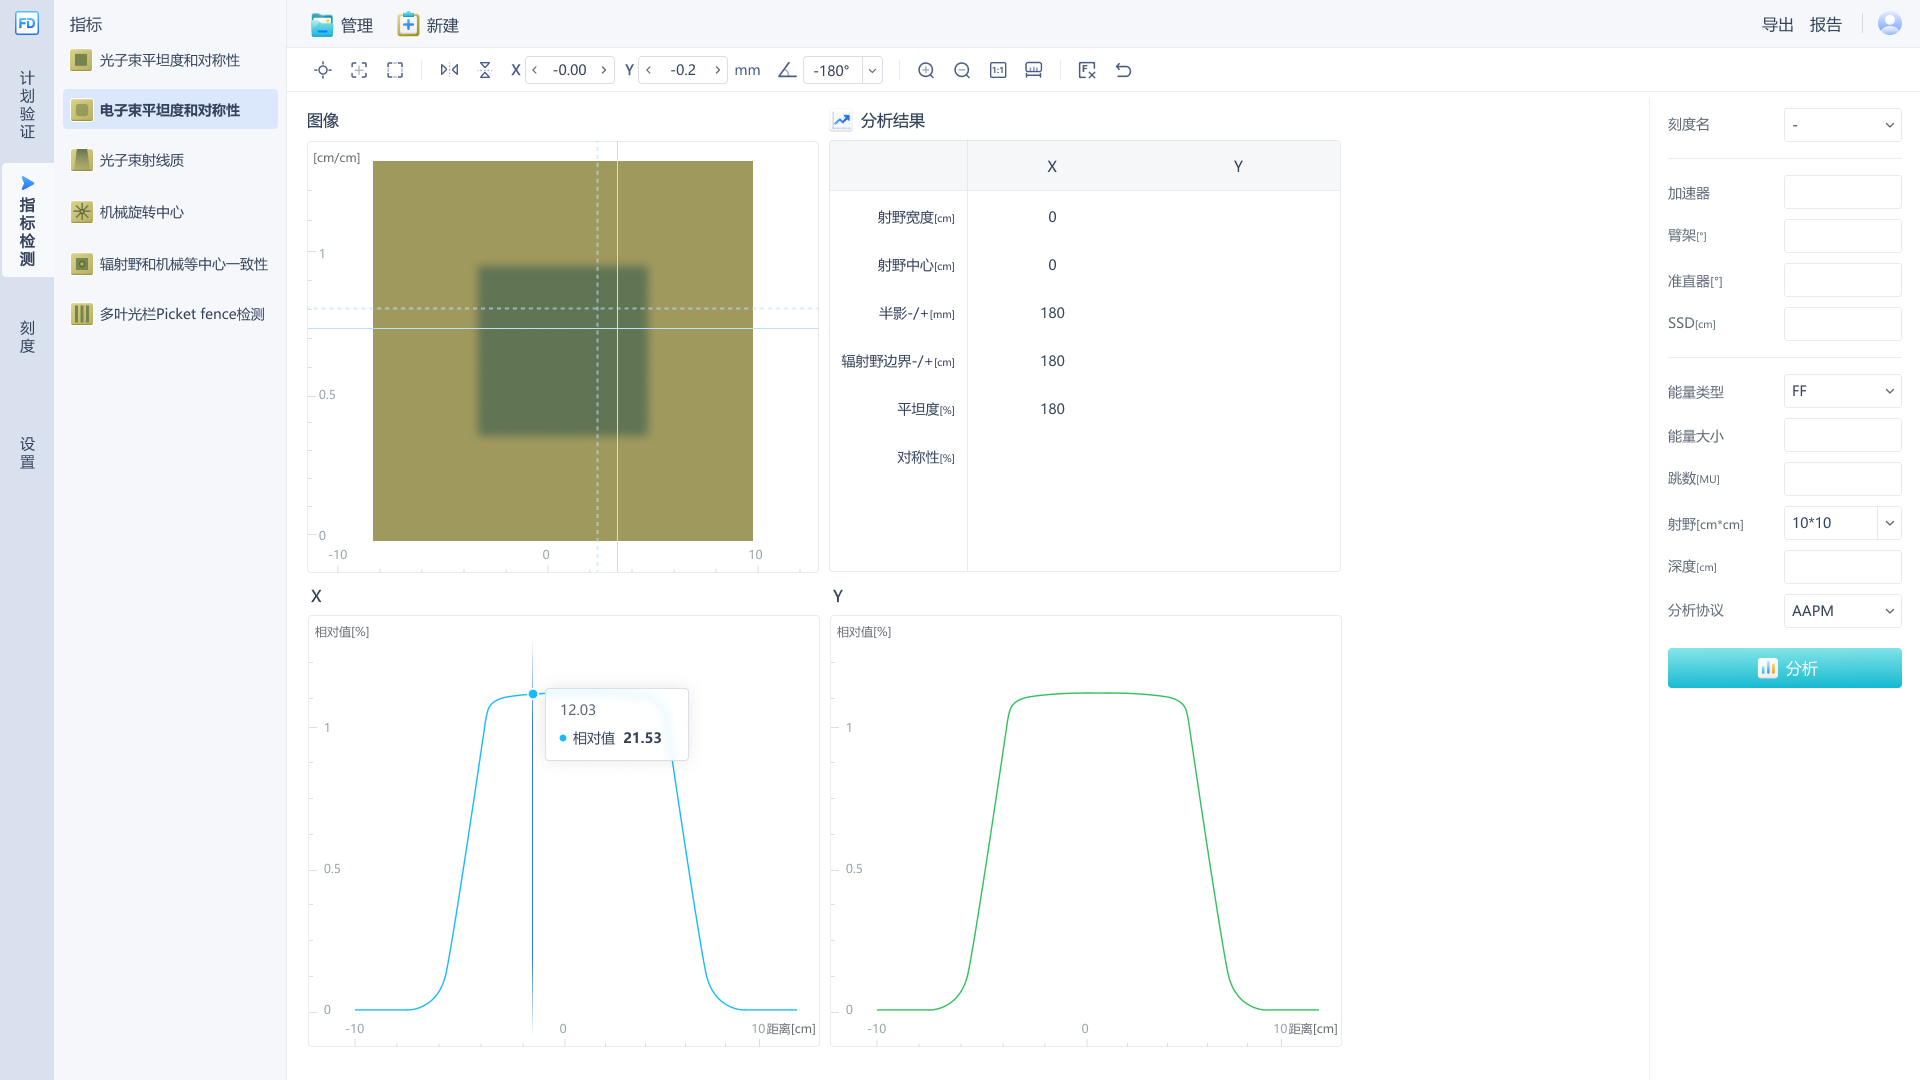The height and width of the screenshot is (1080, 1920).
Task: Click 导出 export link
Action: pyautogui.click(x=1777, y=25)
